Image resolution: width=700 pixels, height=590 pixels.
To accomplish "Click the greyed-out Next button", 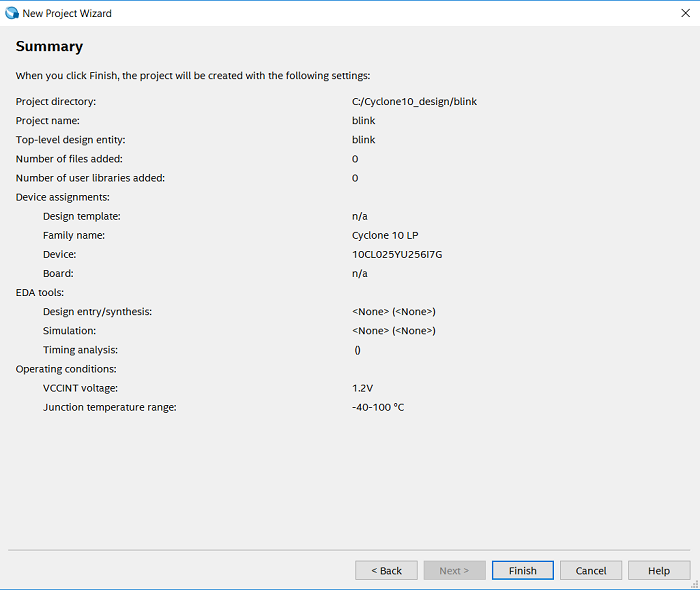I will tap(454, 570).
